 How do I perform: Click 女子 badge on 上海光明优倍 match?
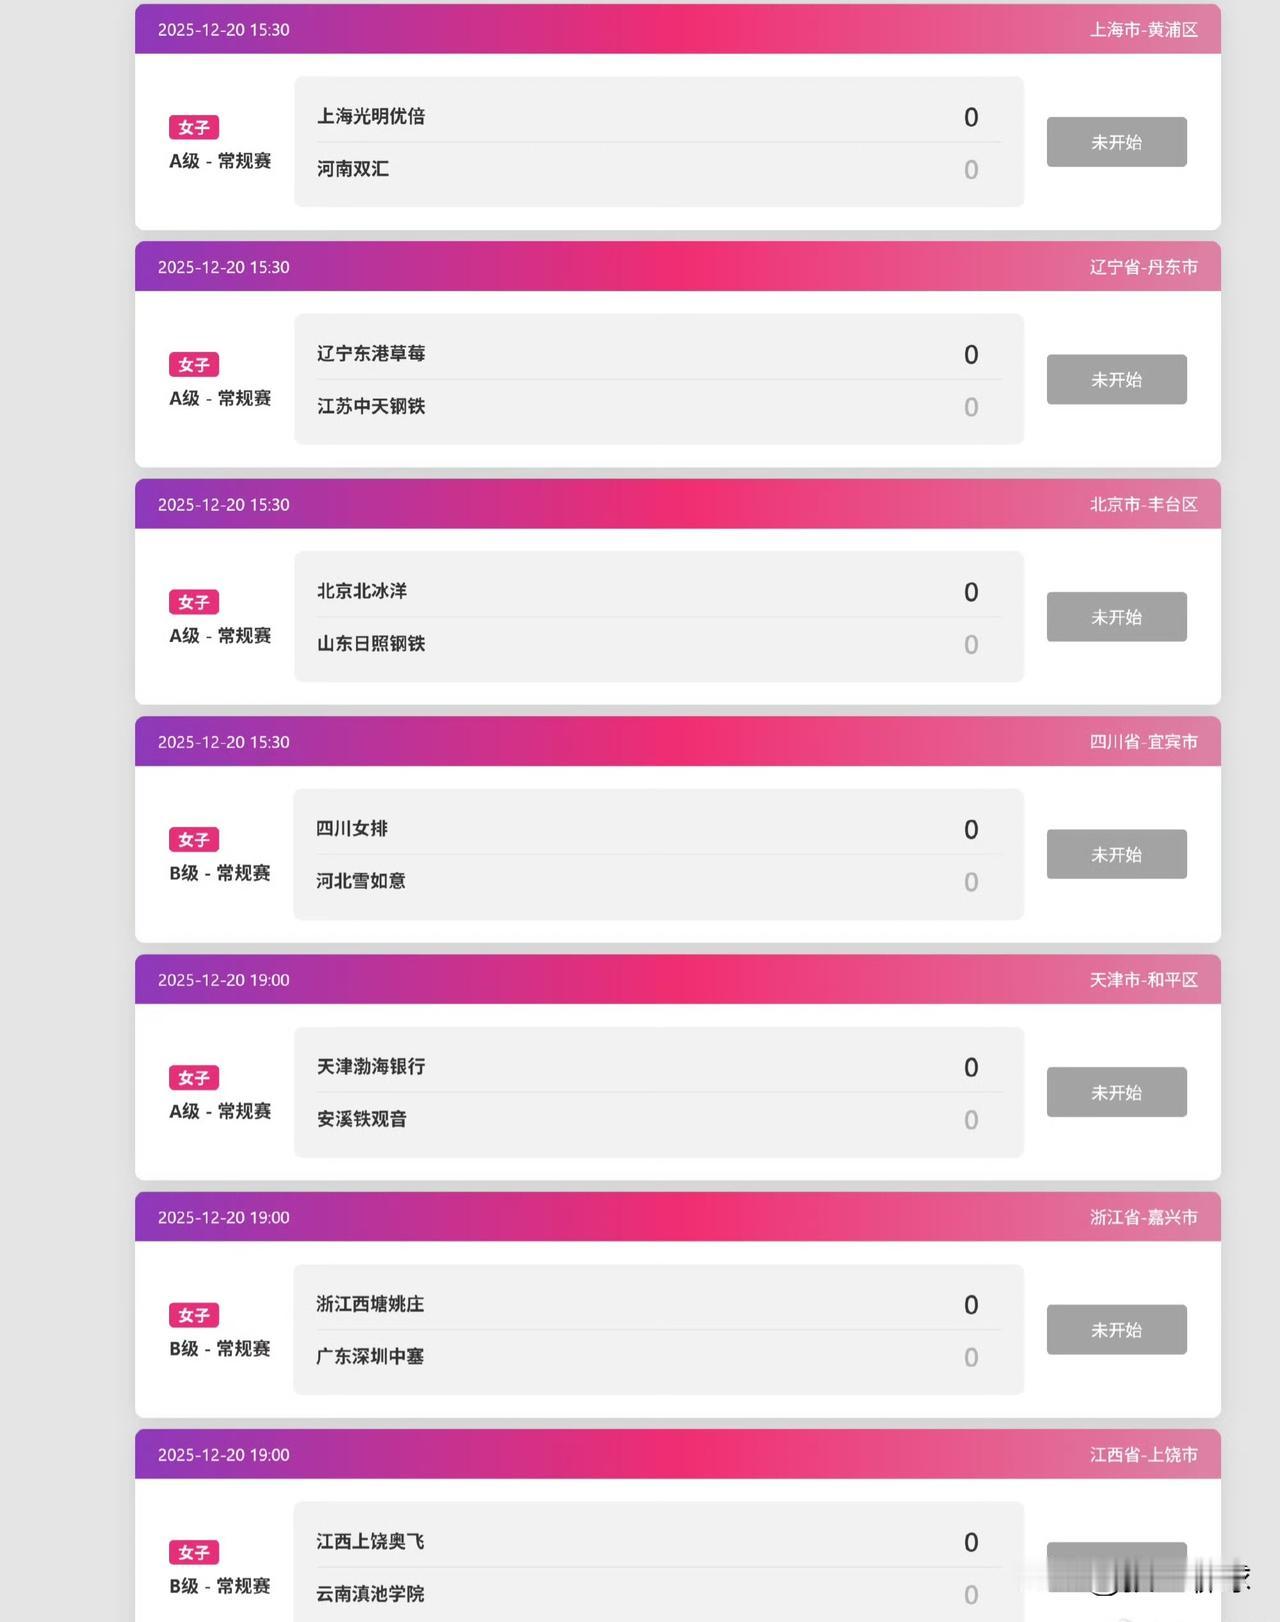[194, 127]
